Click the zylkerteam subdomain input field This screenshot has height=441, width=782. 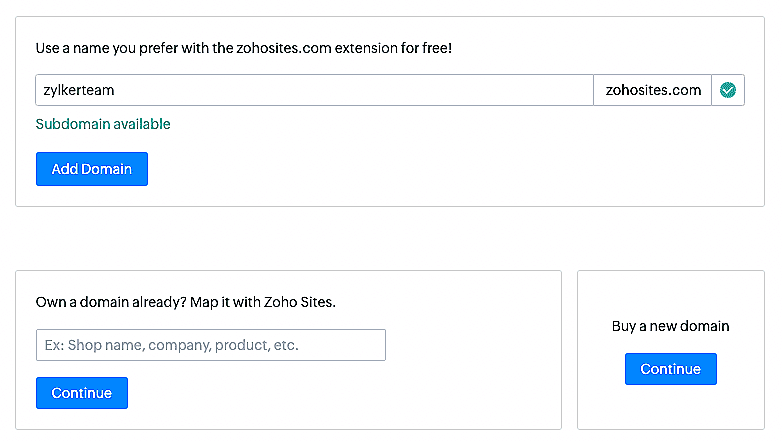pos(314,90)
